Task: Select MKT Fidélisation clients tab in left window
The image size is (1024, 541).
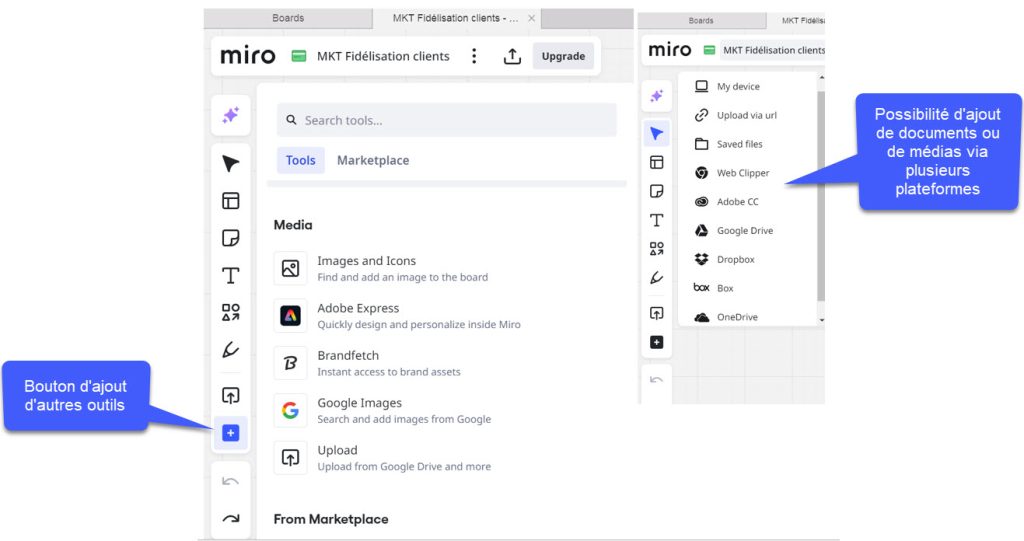Action: (455, 18)
